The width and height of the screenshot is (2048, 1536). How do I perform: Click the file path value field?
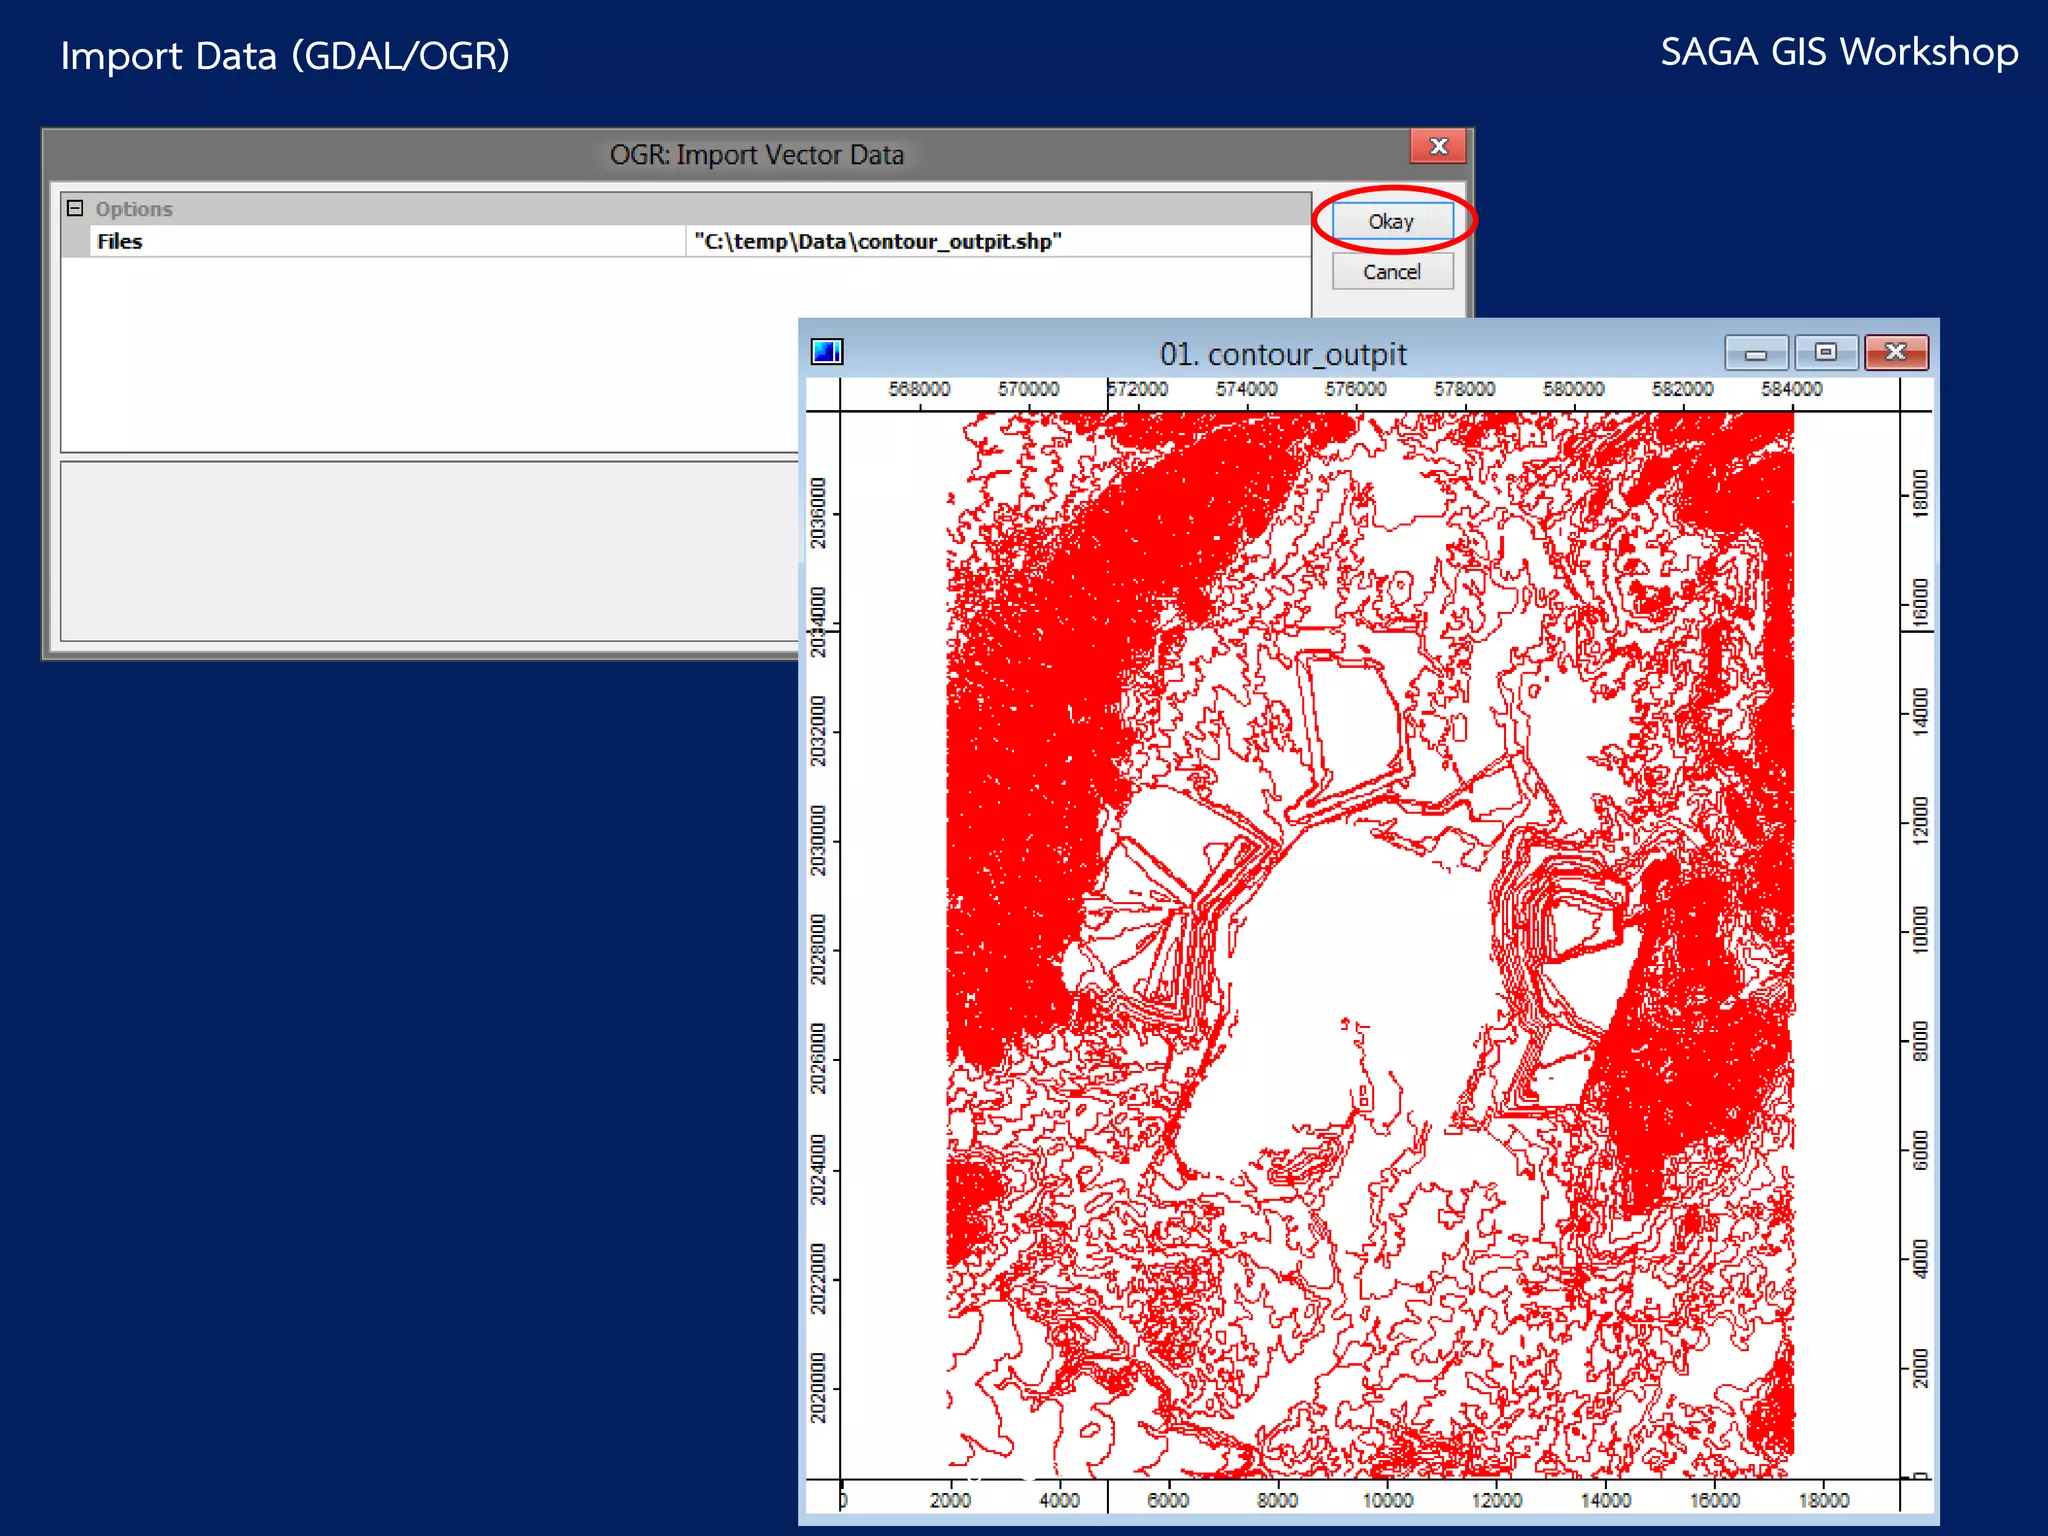pos(998,241)
